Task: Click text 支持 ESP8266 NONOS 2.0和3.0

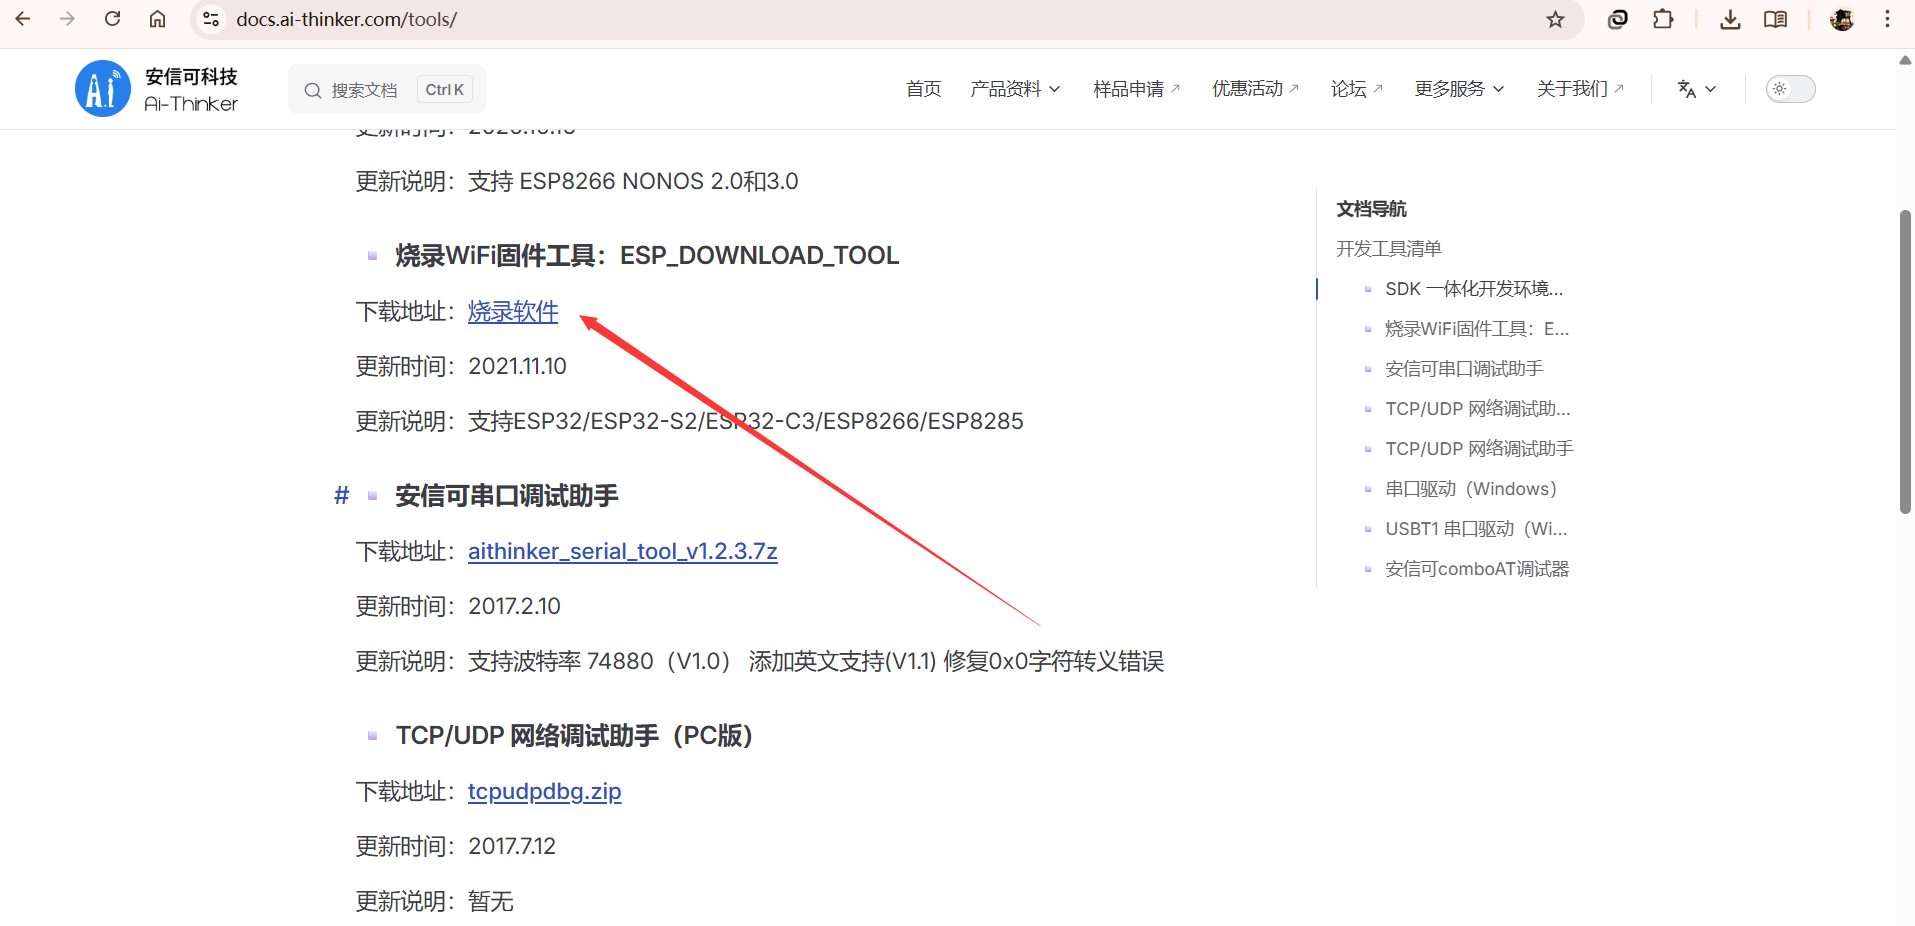Action: tap(633, 182)
